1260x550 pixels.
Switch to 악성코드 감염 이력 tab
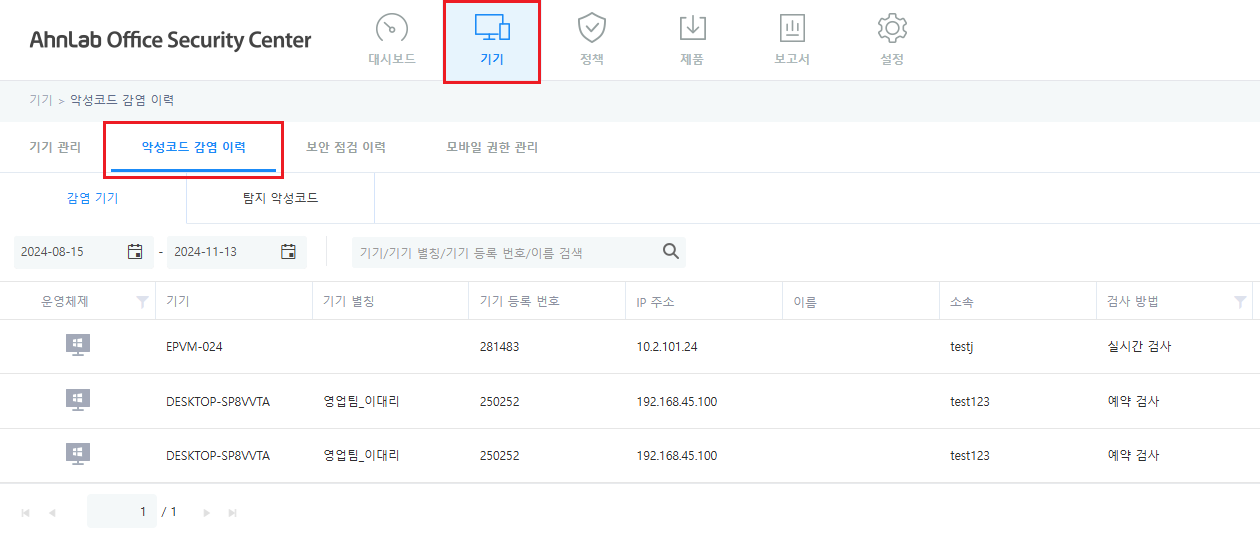click(x=194, y=147)
